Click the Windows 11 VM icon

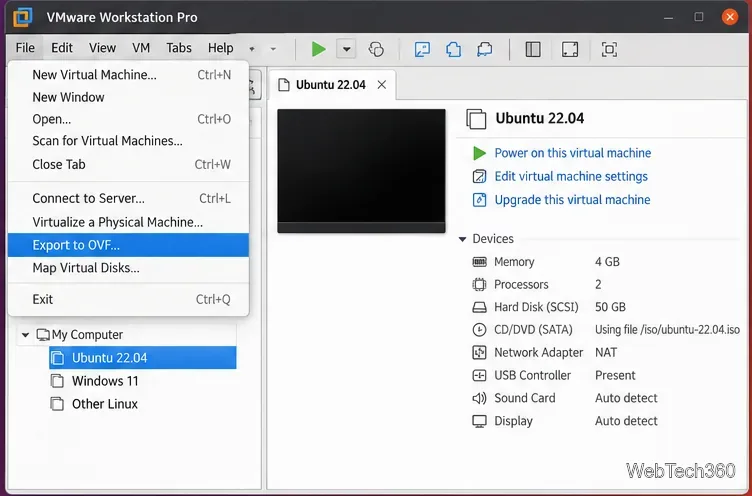click(57, 381)
